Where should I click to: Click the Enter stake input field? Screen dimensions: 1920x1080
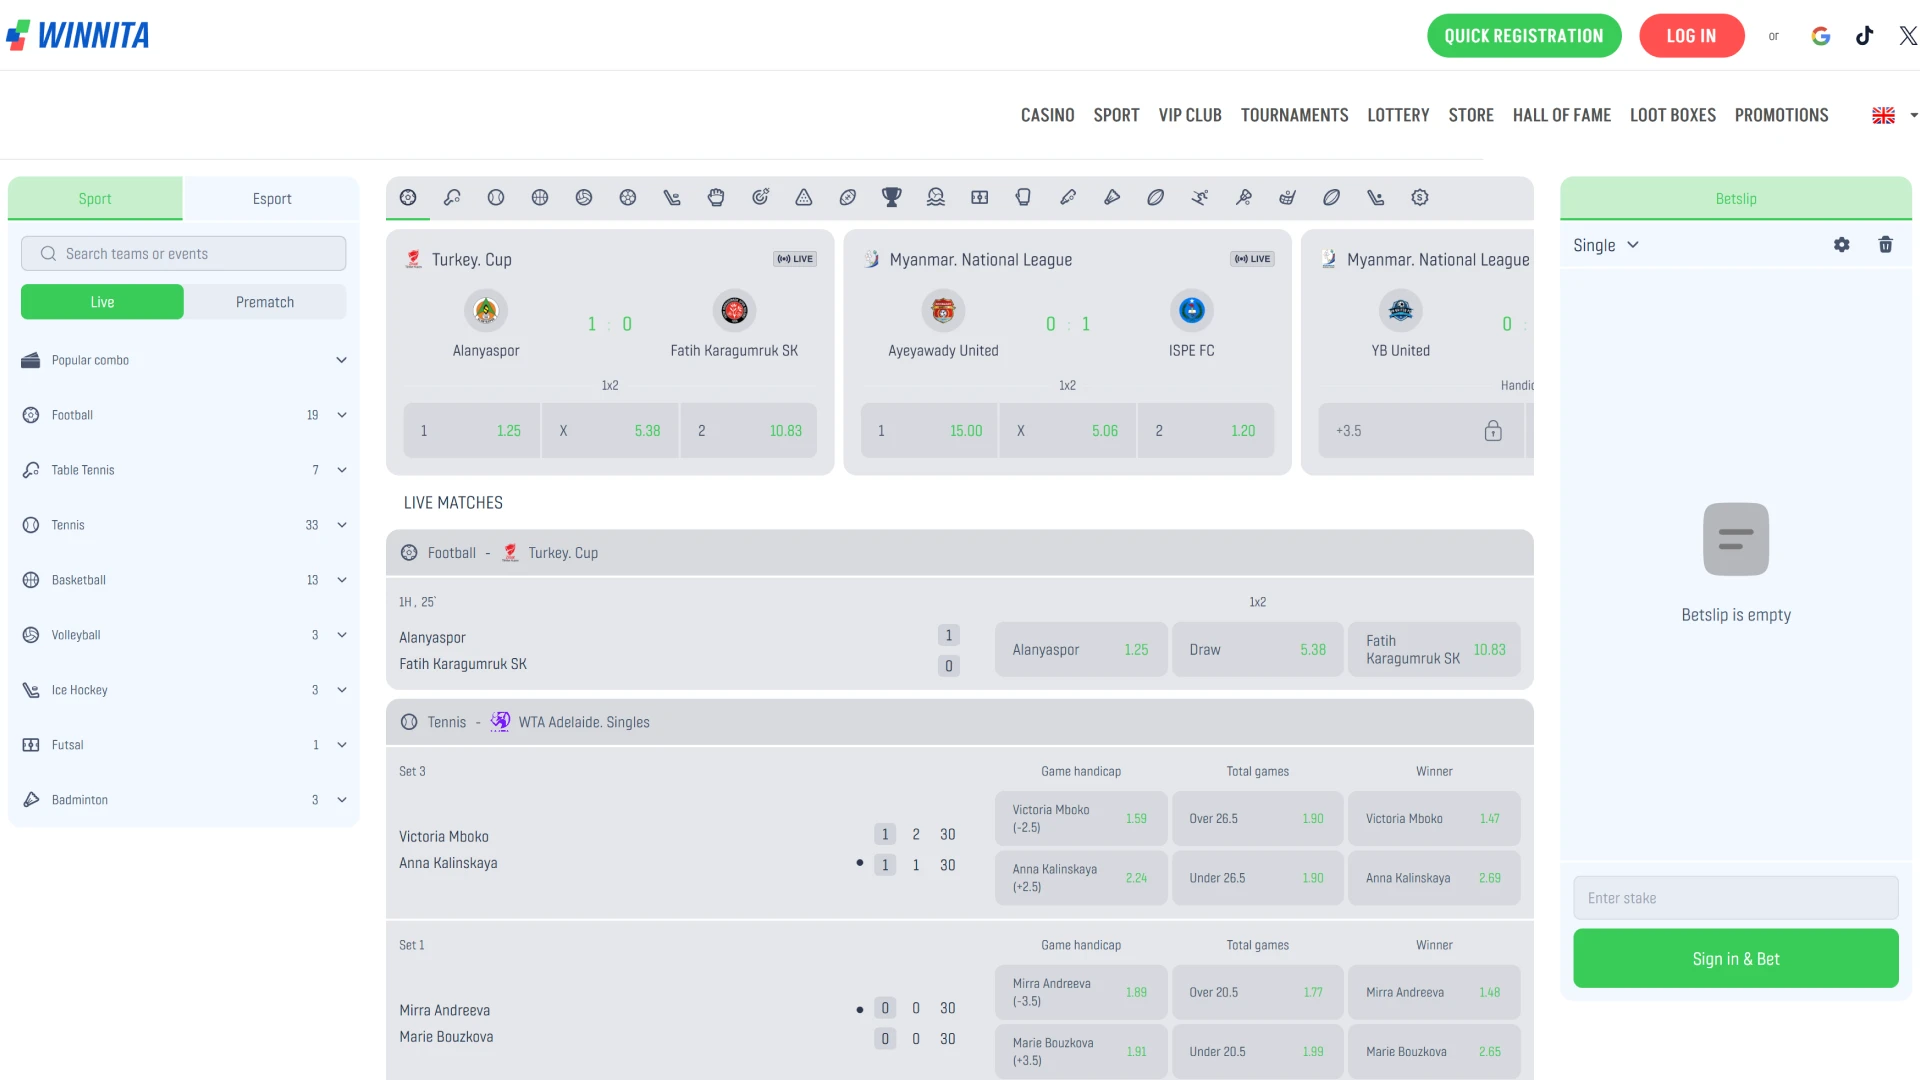pos(1735,897)
